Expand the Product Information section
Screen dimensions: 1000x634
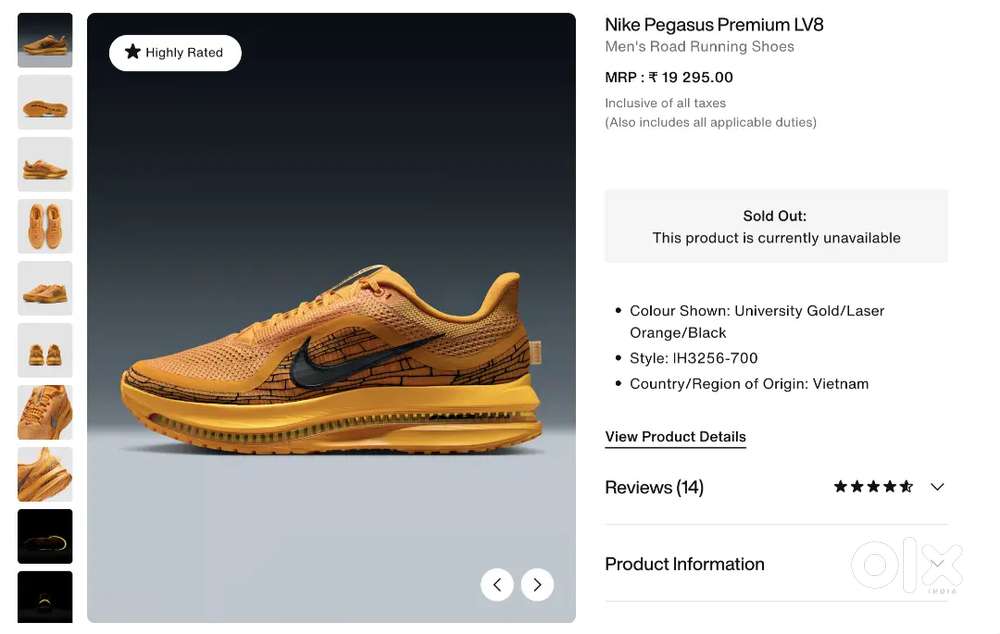(685, 564)
